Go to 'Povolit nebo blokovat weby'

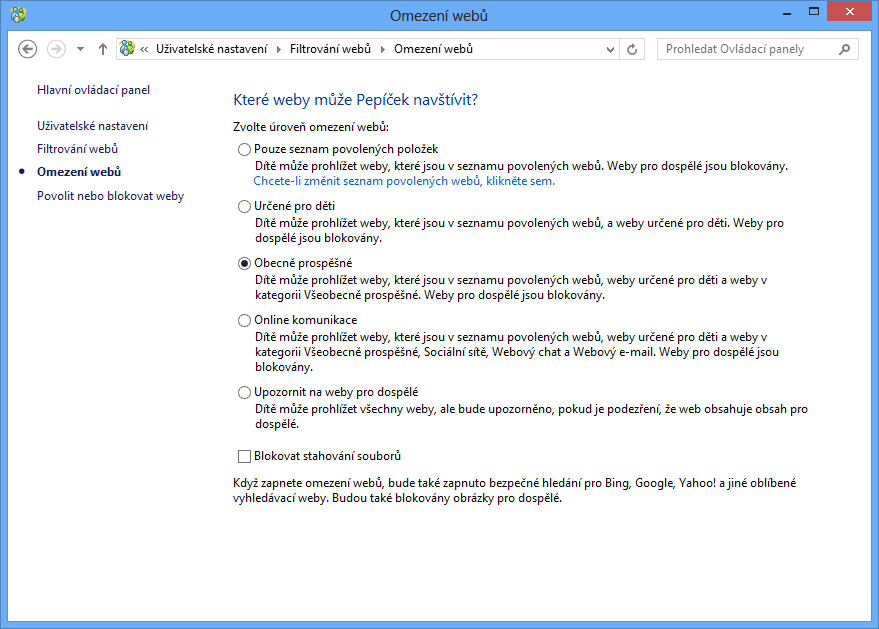coord(110,196)
